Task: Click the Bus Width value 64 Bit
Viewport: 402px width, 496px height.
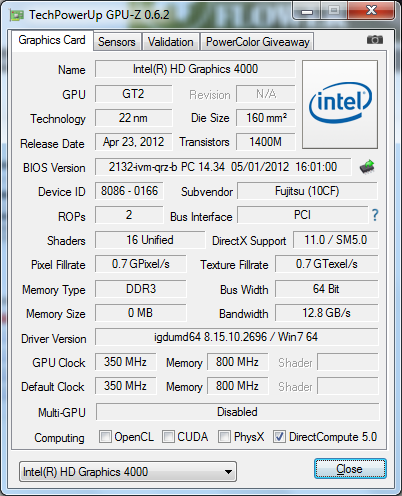Action: 327,289
